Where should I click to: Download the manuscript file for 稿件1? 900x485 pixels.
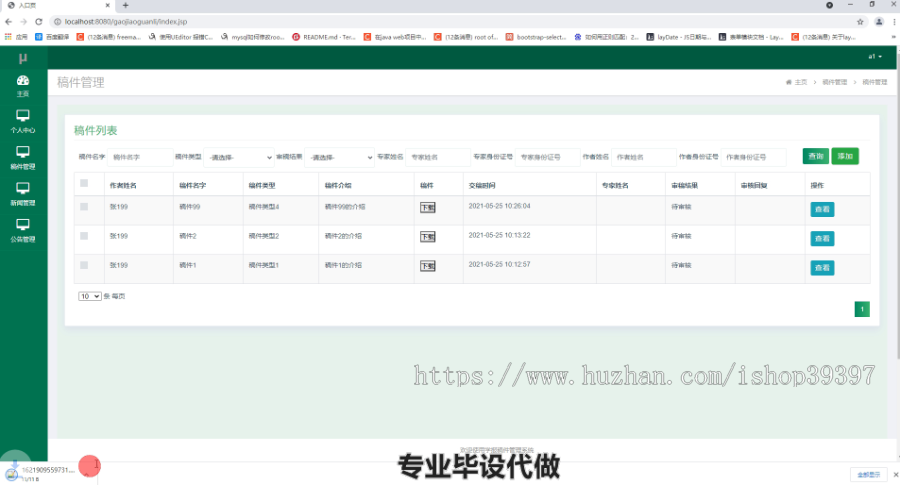click(x=428, y=266)
